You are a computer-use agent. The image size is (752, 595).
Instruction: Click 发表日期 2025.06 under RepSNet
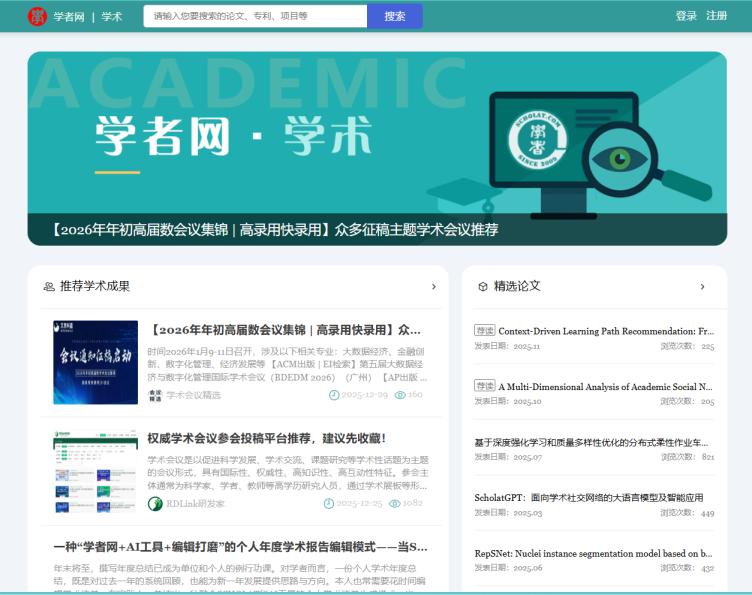pos(508,568)
